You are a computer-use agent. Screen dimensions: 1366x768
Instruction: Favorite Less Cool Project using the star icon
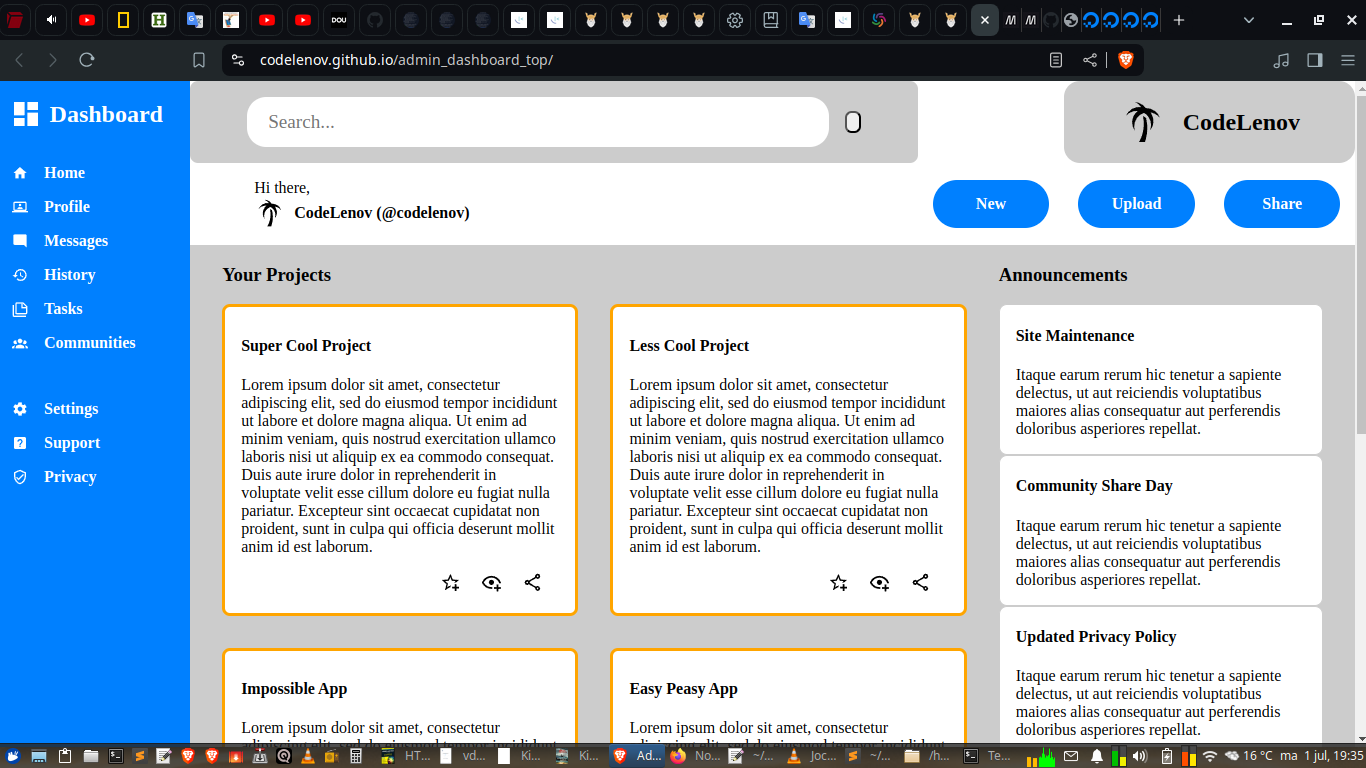pyautogui.click(x=838, y=582)
